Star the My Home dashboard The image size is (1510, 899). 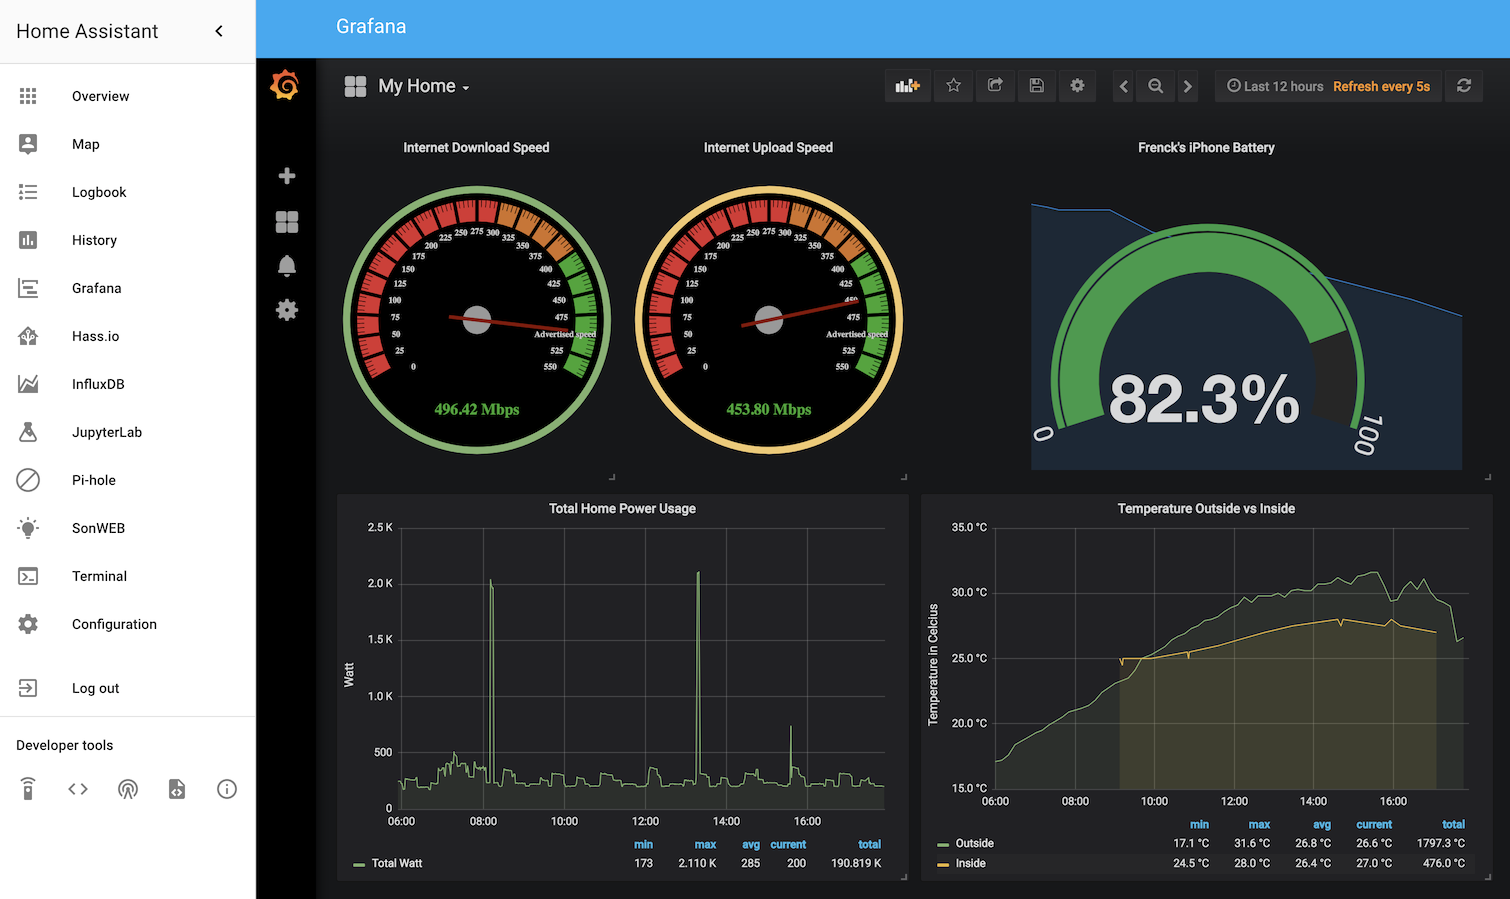[x=952, y=86]
